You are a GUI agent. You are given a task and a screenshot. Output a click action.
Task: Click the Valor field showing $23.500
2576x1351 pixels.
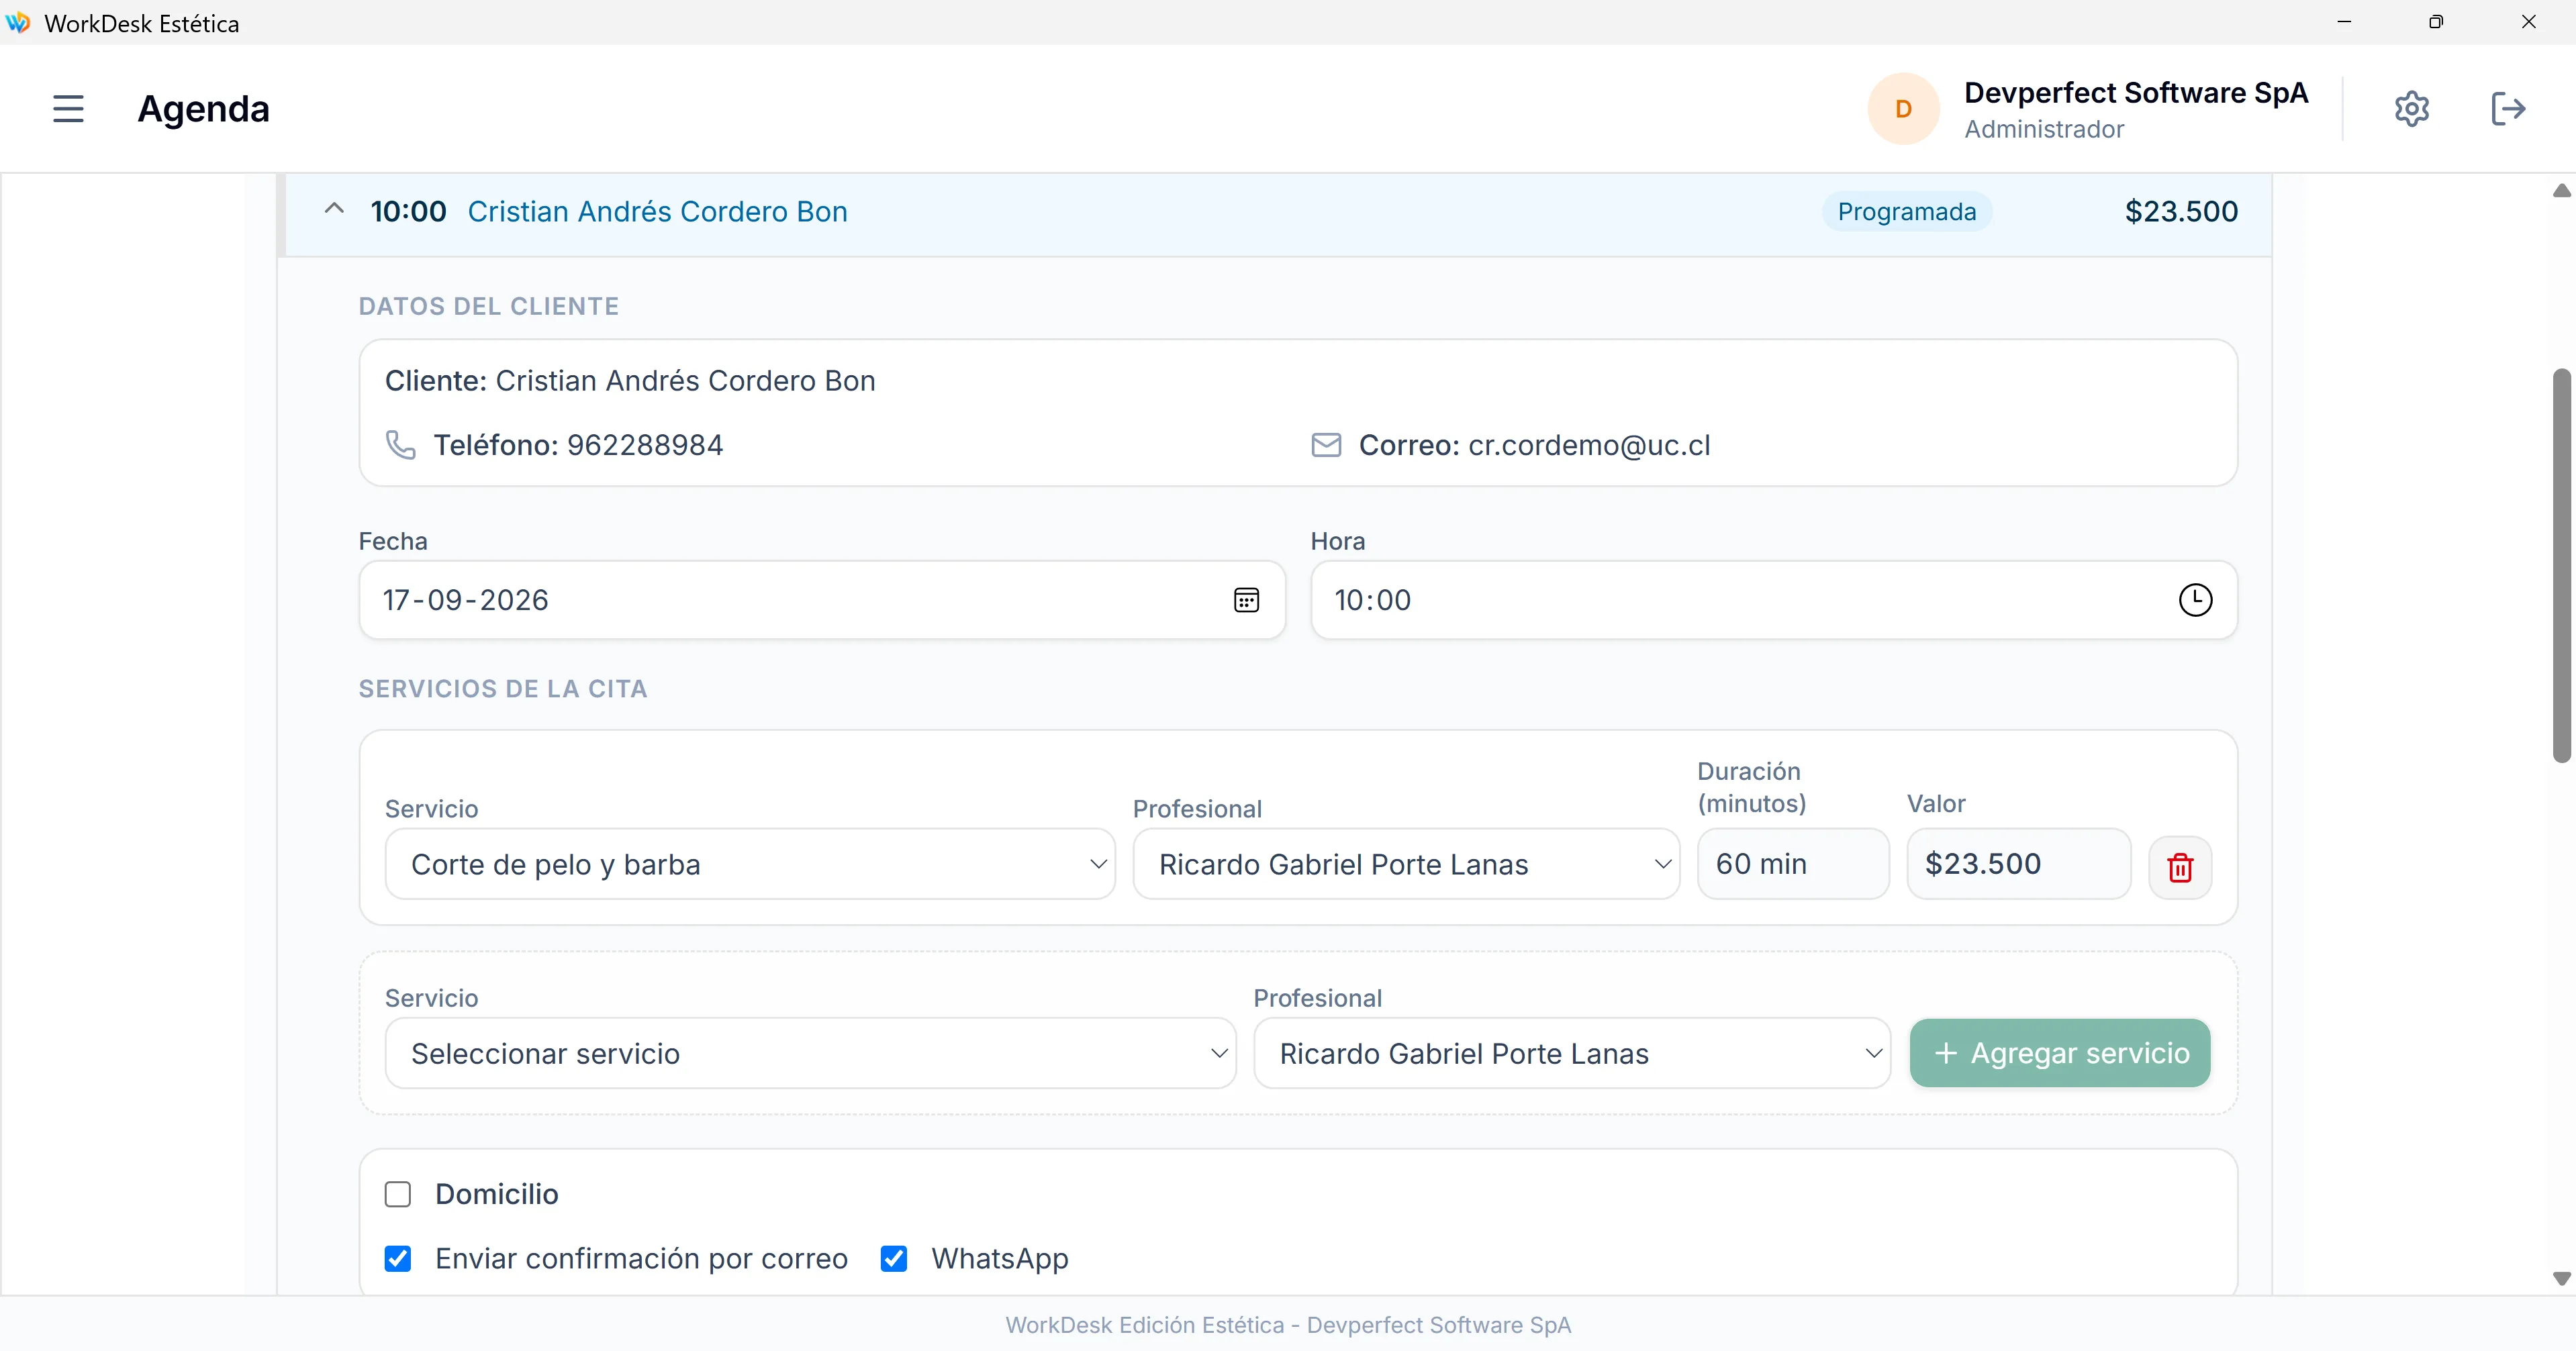click(x=2018, y=864)
